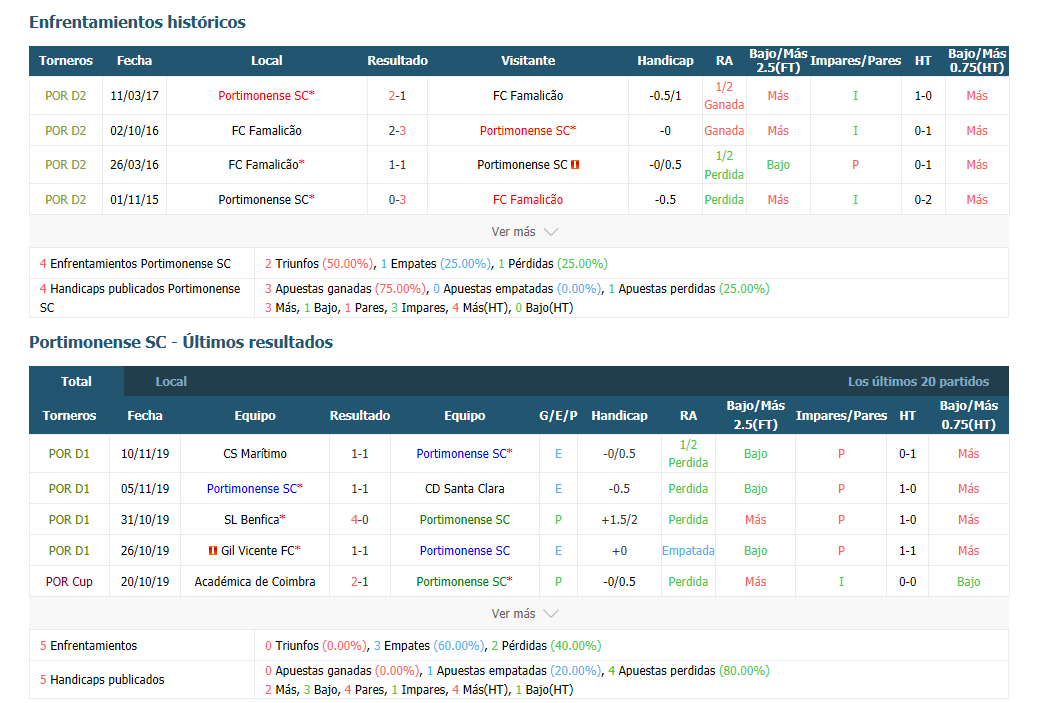Click 'POR D1' in the 10/11/19 row
The image size is (1038, 703).
[x=69, y=453]
